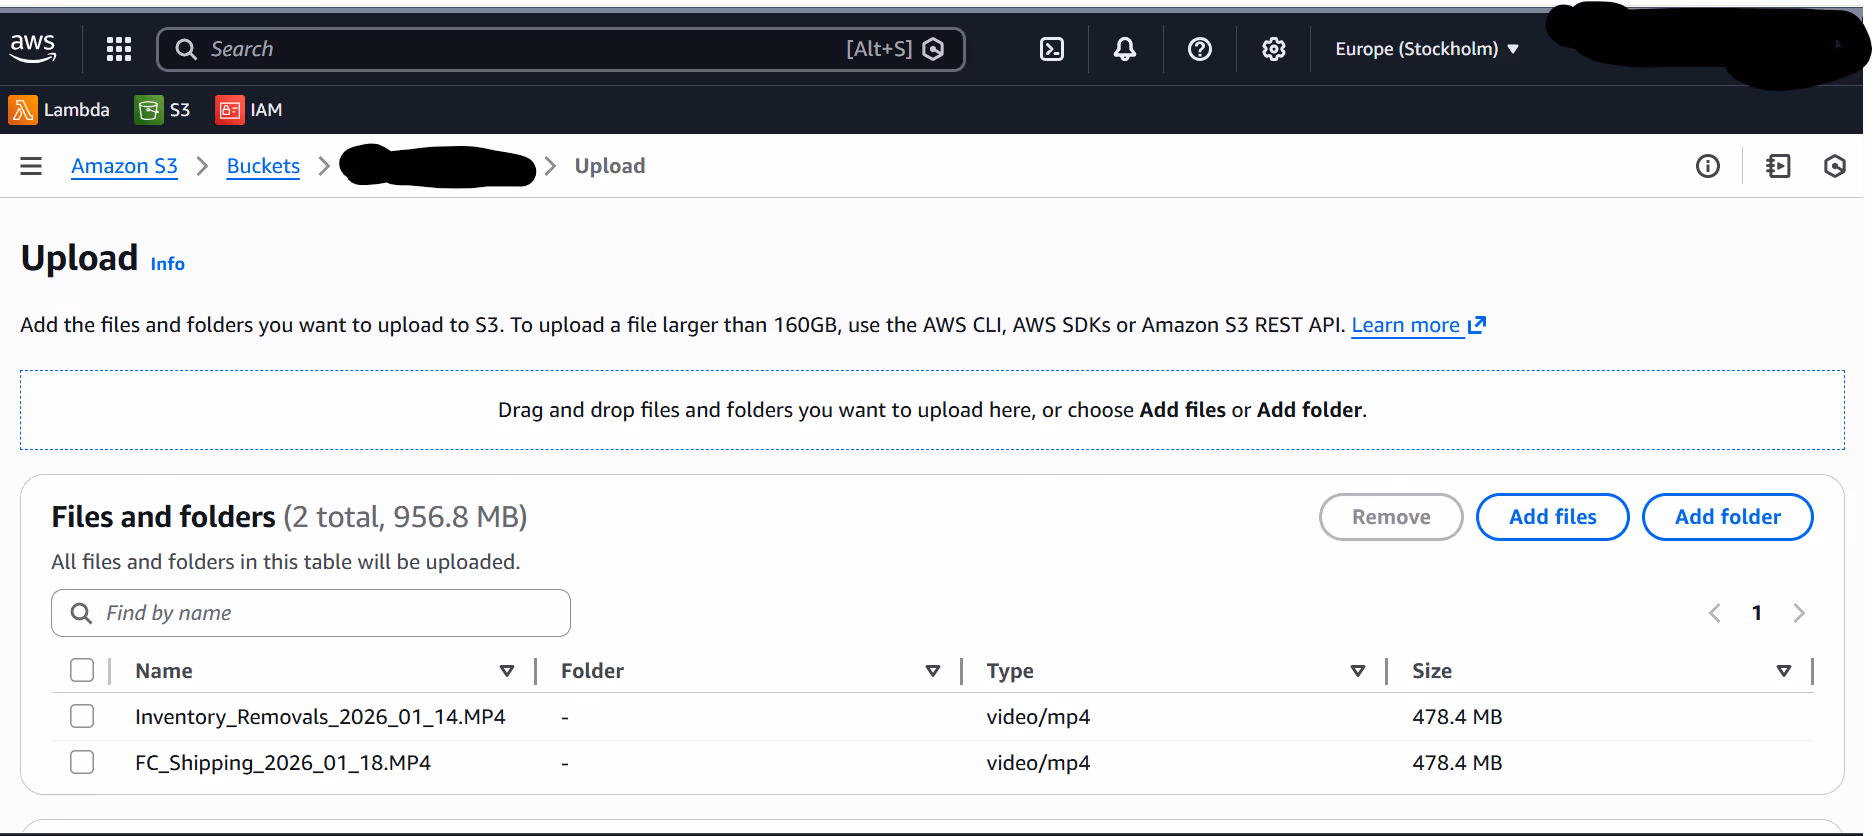1875x836 pixels.
Task: Click video/mp4 type of Inventory_Removals row
Action: tap(1038, 717)
